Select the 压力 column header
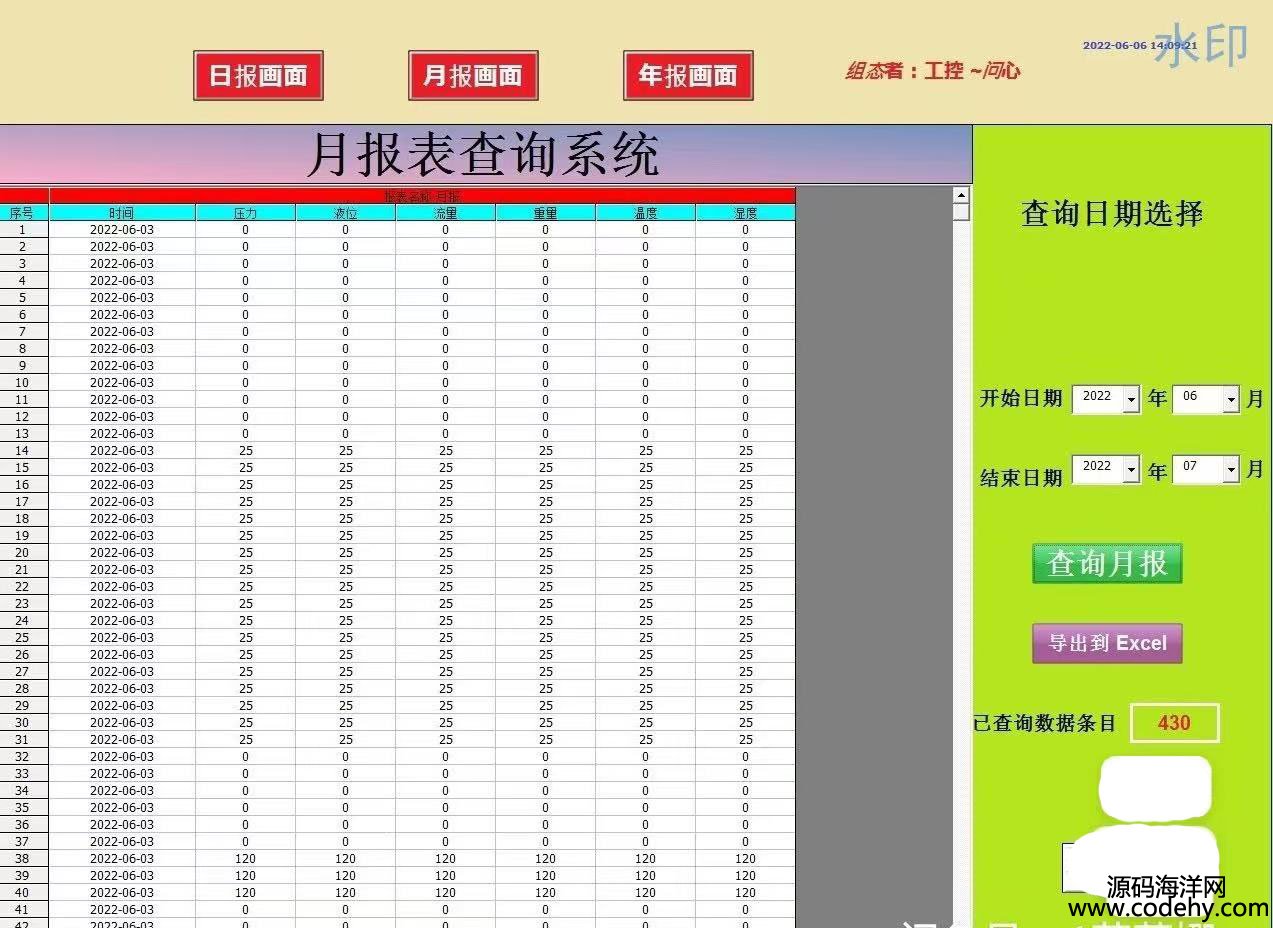The height and width of the screenshot is (928, 1273). [246, 213]
